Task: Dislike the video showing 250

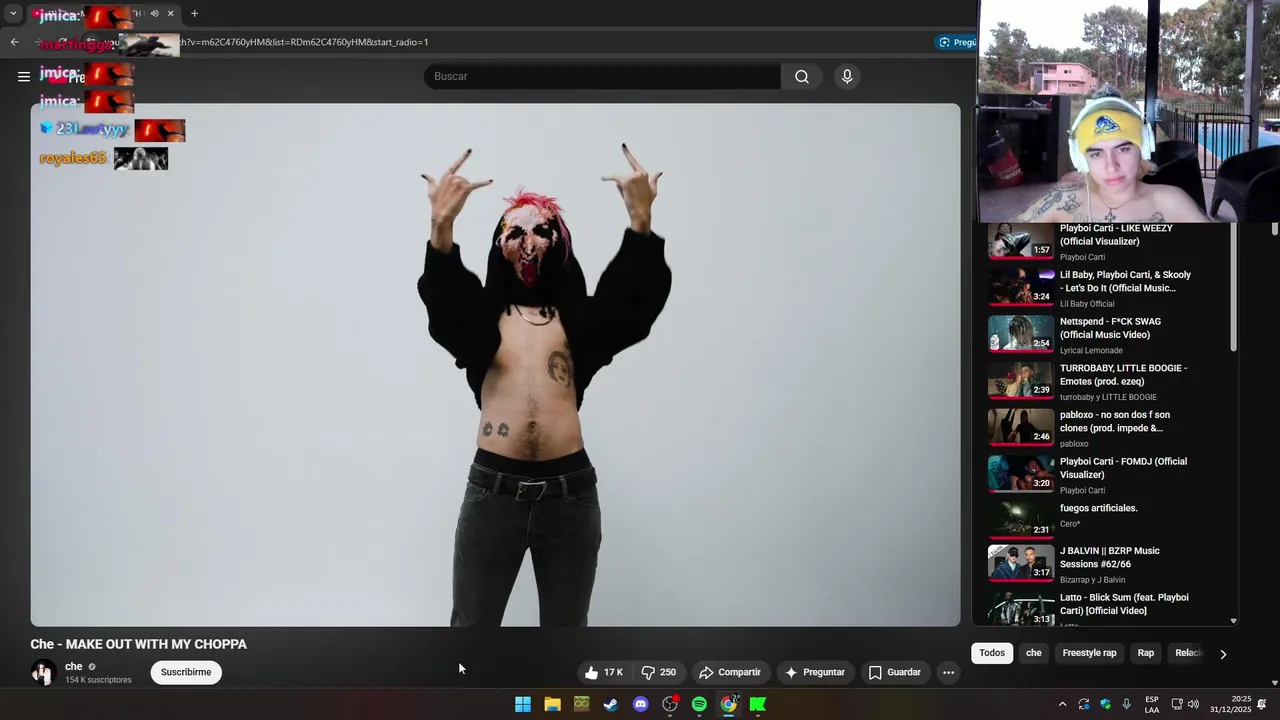Action: [660, 672]
